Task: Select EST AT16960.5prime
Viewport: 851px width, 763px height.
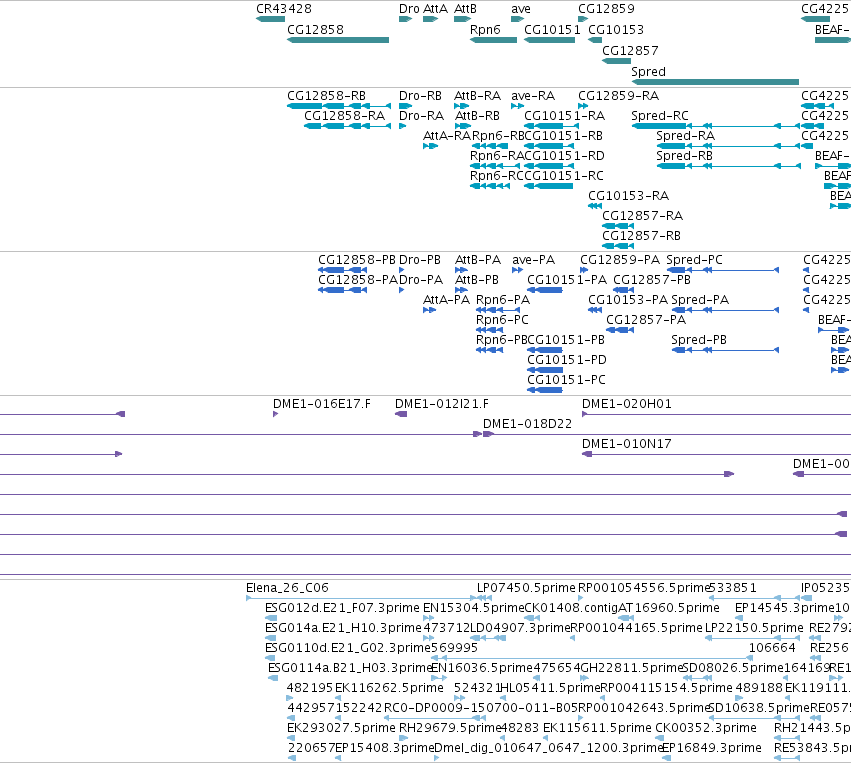Action: click(x=626, y=618)
